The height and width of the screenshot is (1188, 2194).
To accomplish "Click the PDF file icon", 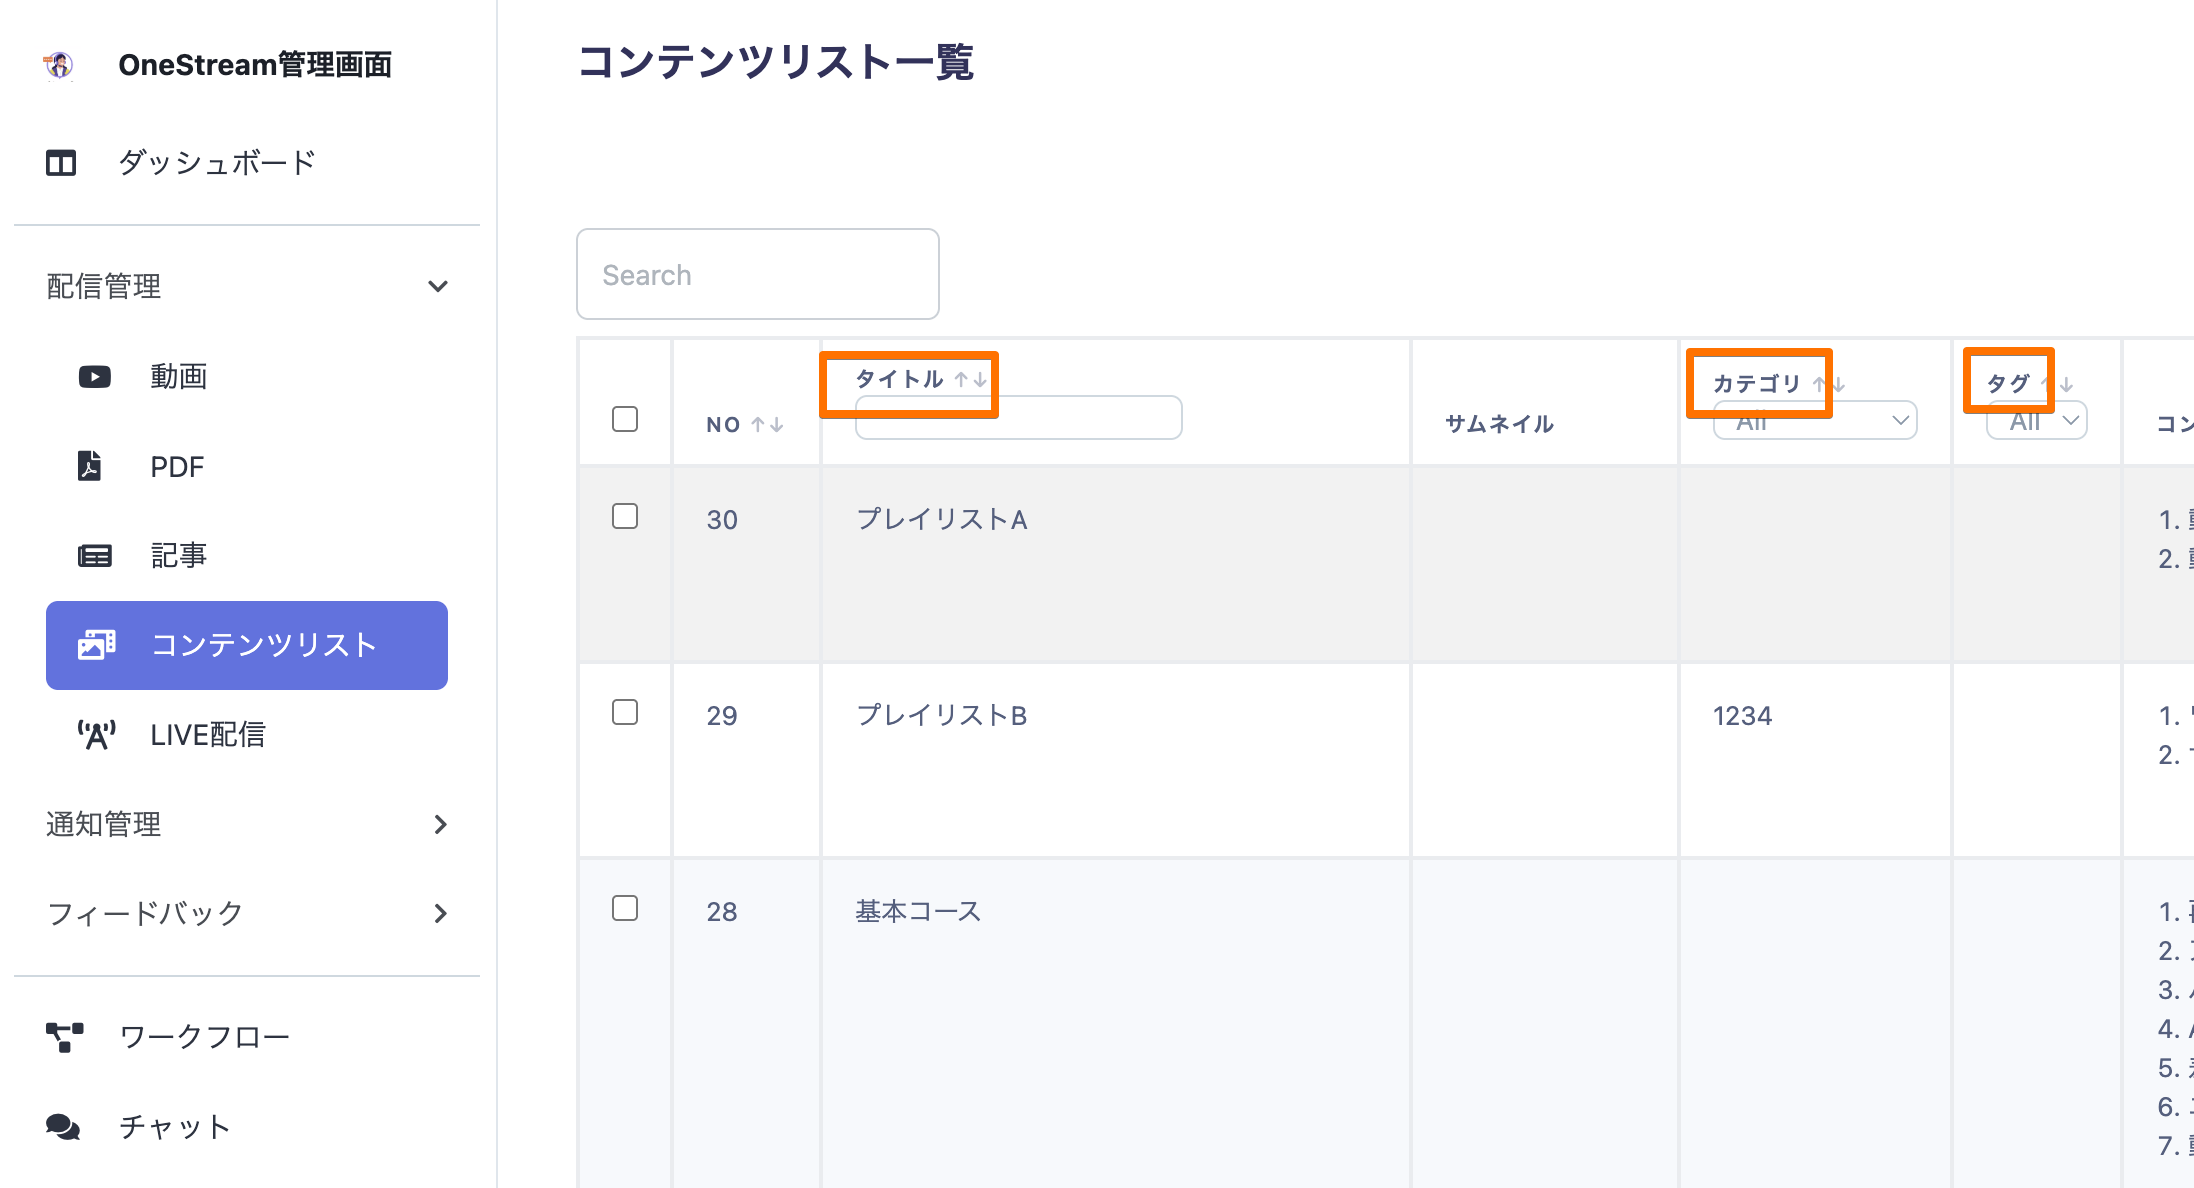I will (90, 466).
